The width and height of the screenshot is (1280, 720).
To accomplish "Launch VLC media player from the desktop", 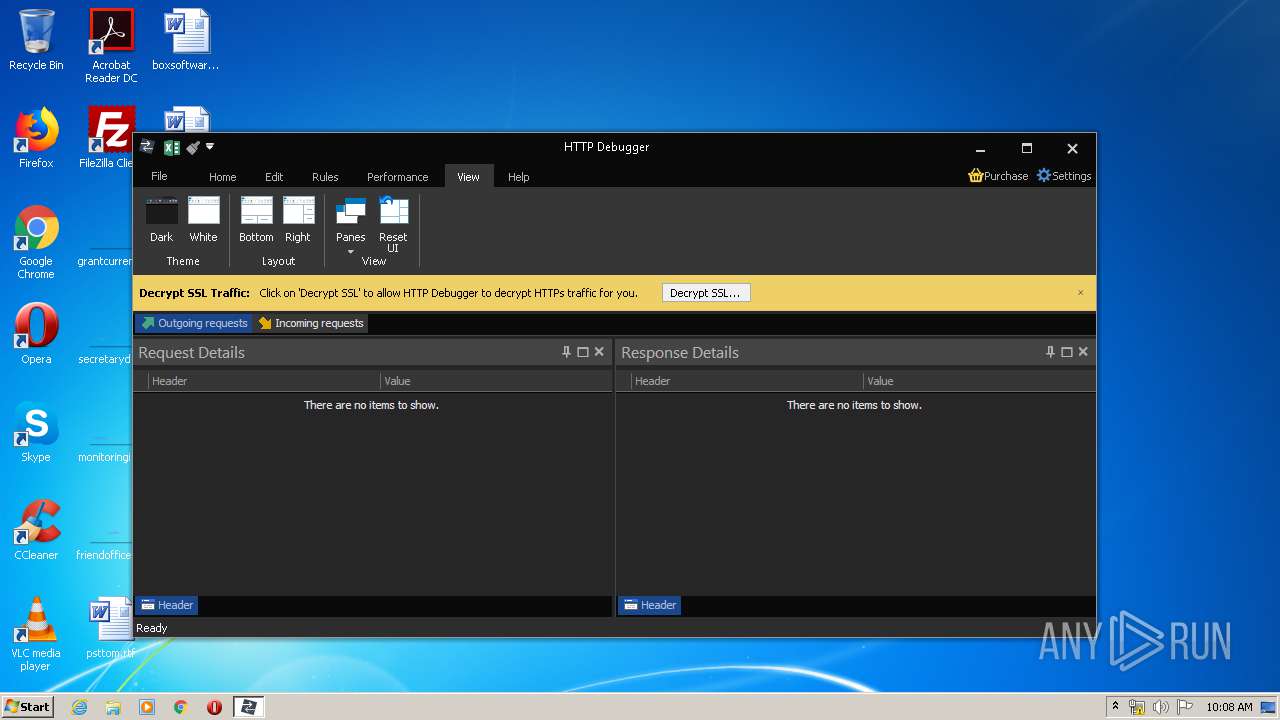I will [36, 634].
